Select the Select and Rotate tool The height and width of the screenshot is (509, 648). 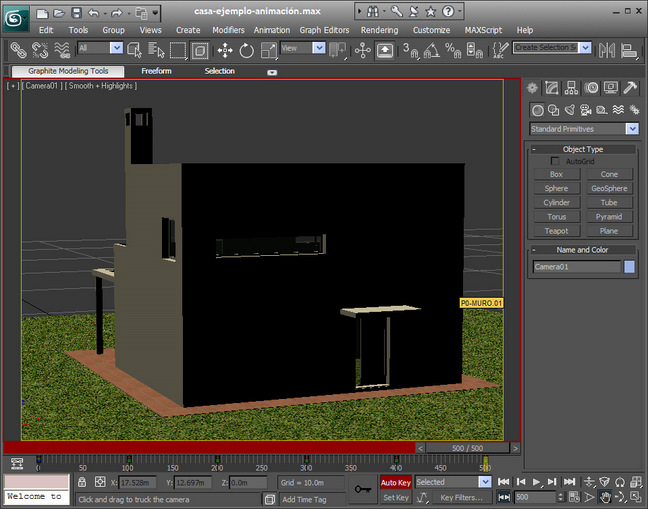[x=247, y=49]
